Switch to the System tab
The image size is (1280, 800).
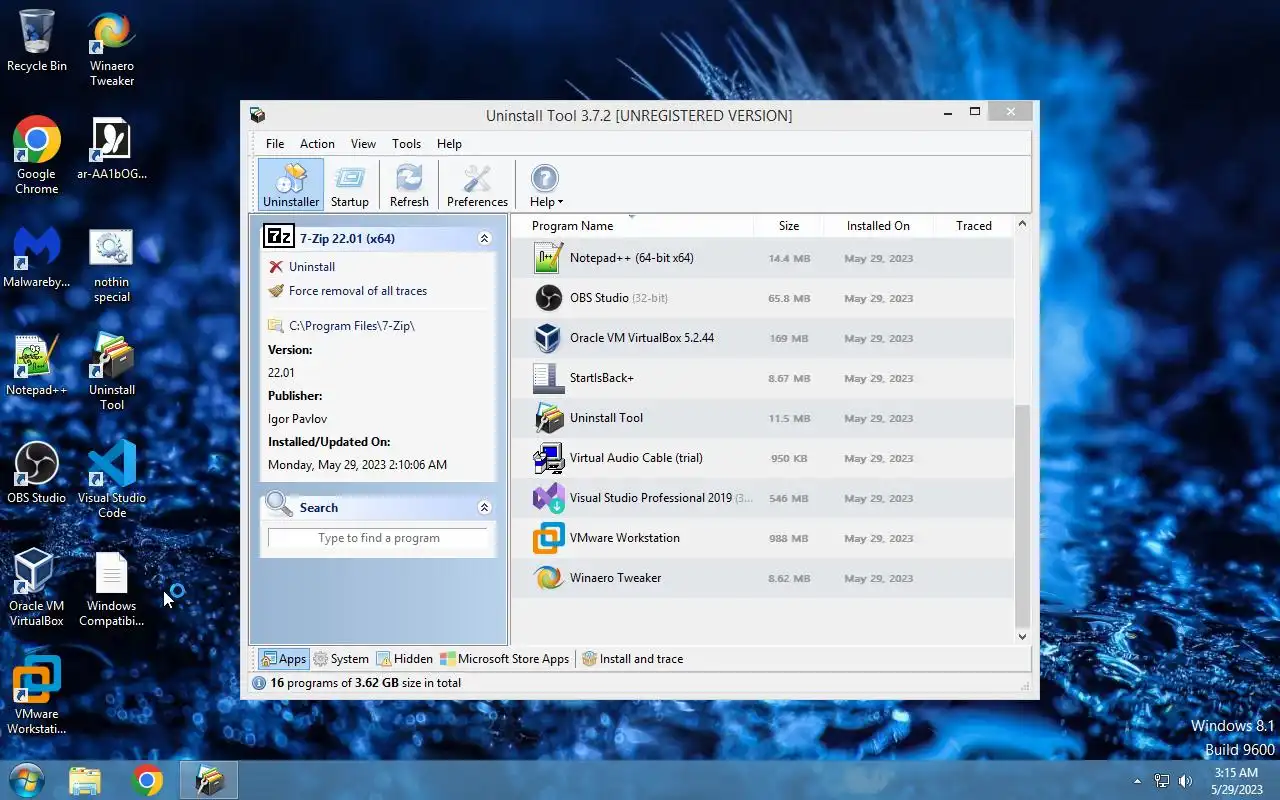pos(340,659)
